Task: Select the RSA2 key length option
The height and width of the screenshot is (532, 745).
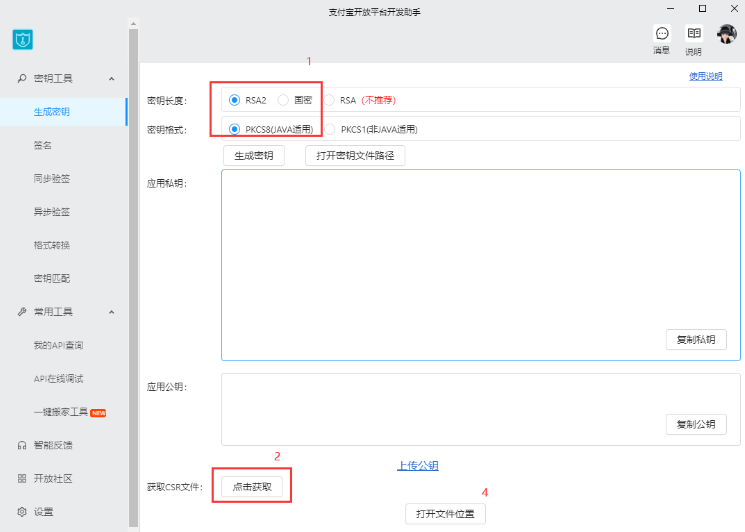Action: [234, 100]
